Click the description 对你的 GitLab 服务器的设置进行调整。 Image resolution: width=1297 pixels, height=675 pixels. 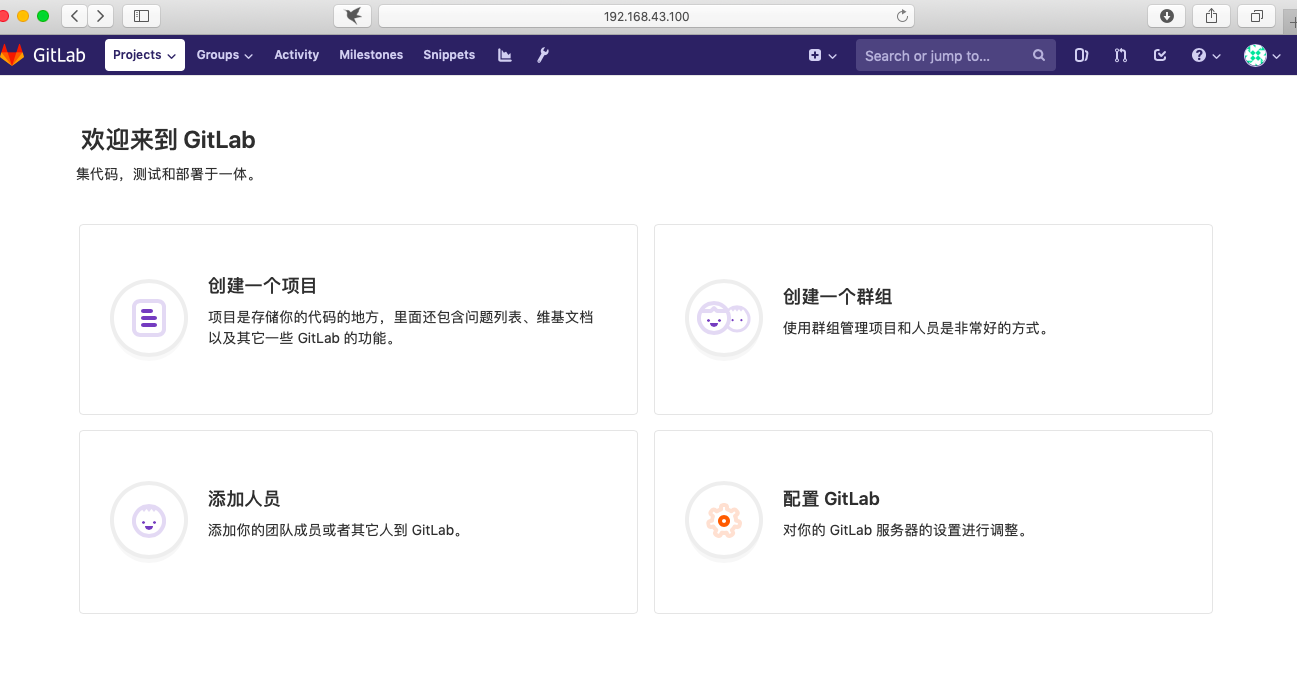point(907,530)
